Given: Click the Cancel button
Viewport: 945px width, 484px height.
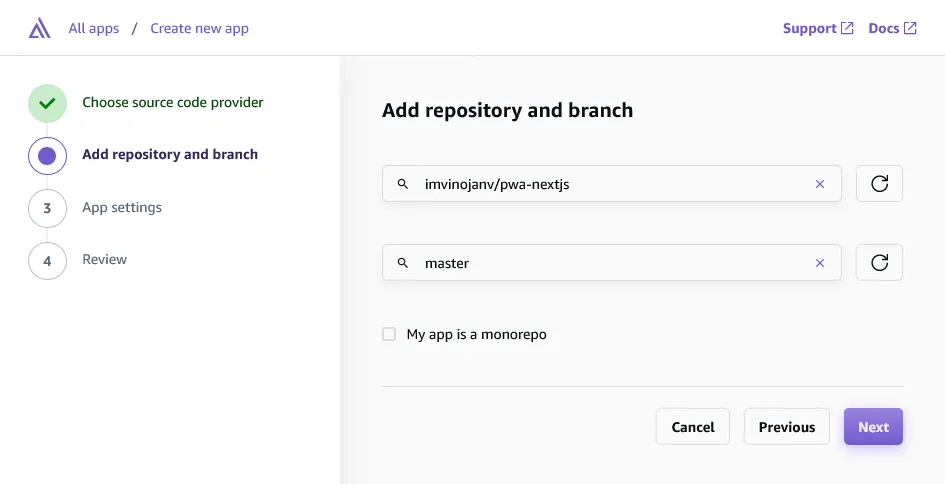Looking at the screenshot, I should pyautogui.click(x=692, y=427).
